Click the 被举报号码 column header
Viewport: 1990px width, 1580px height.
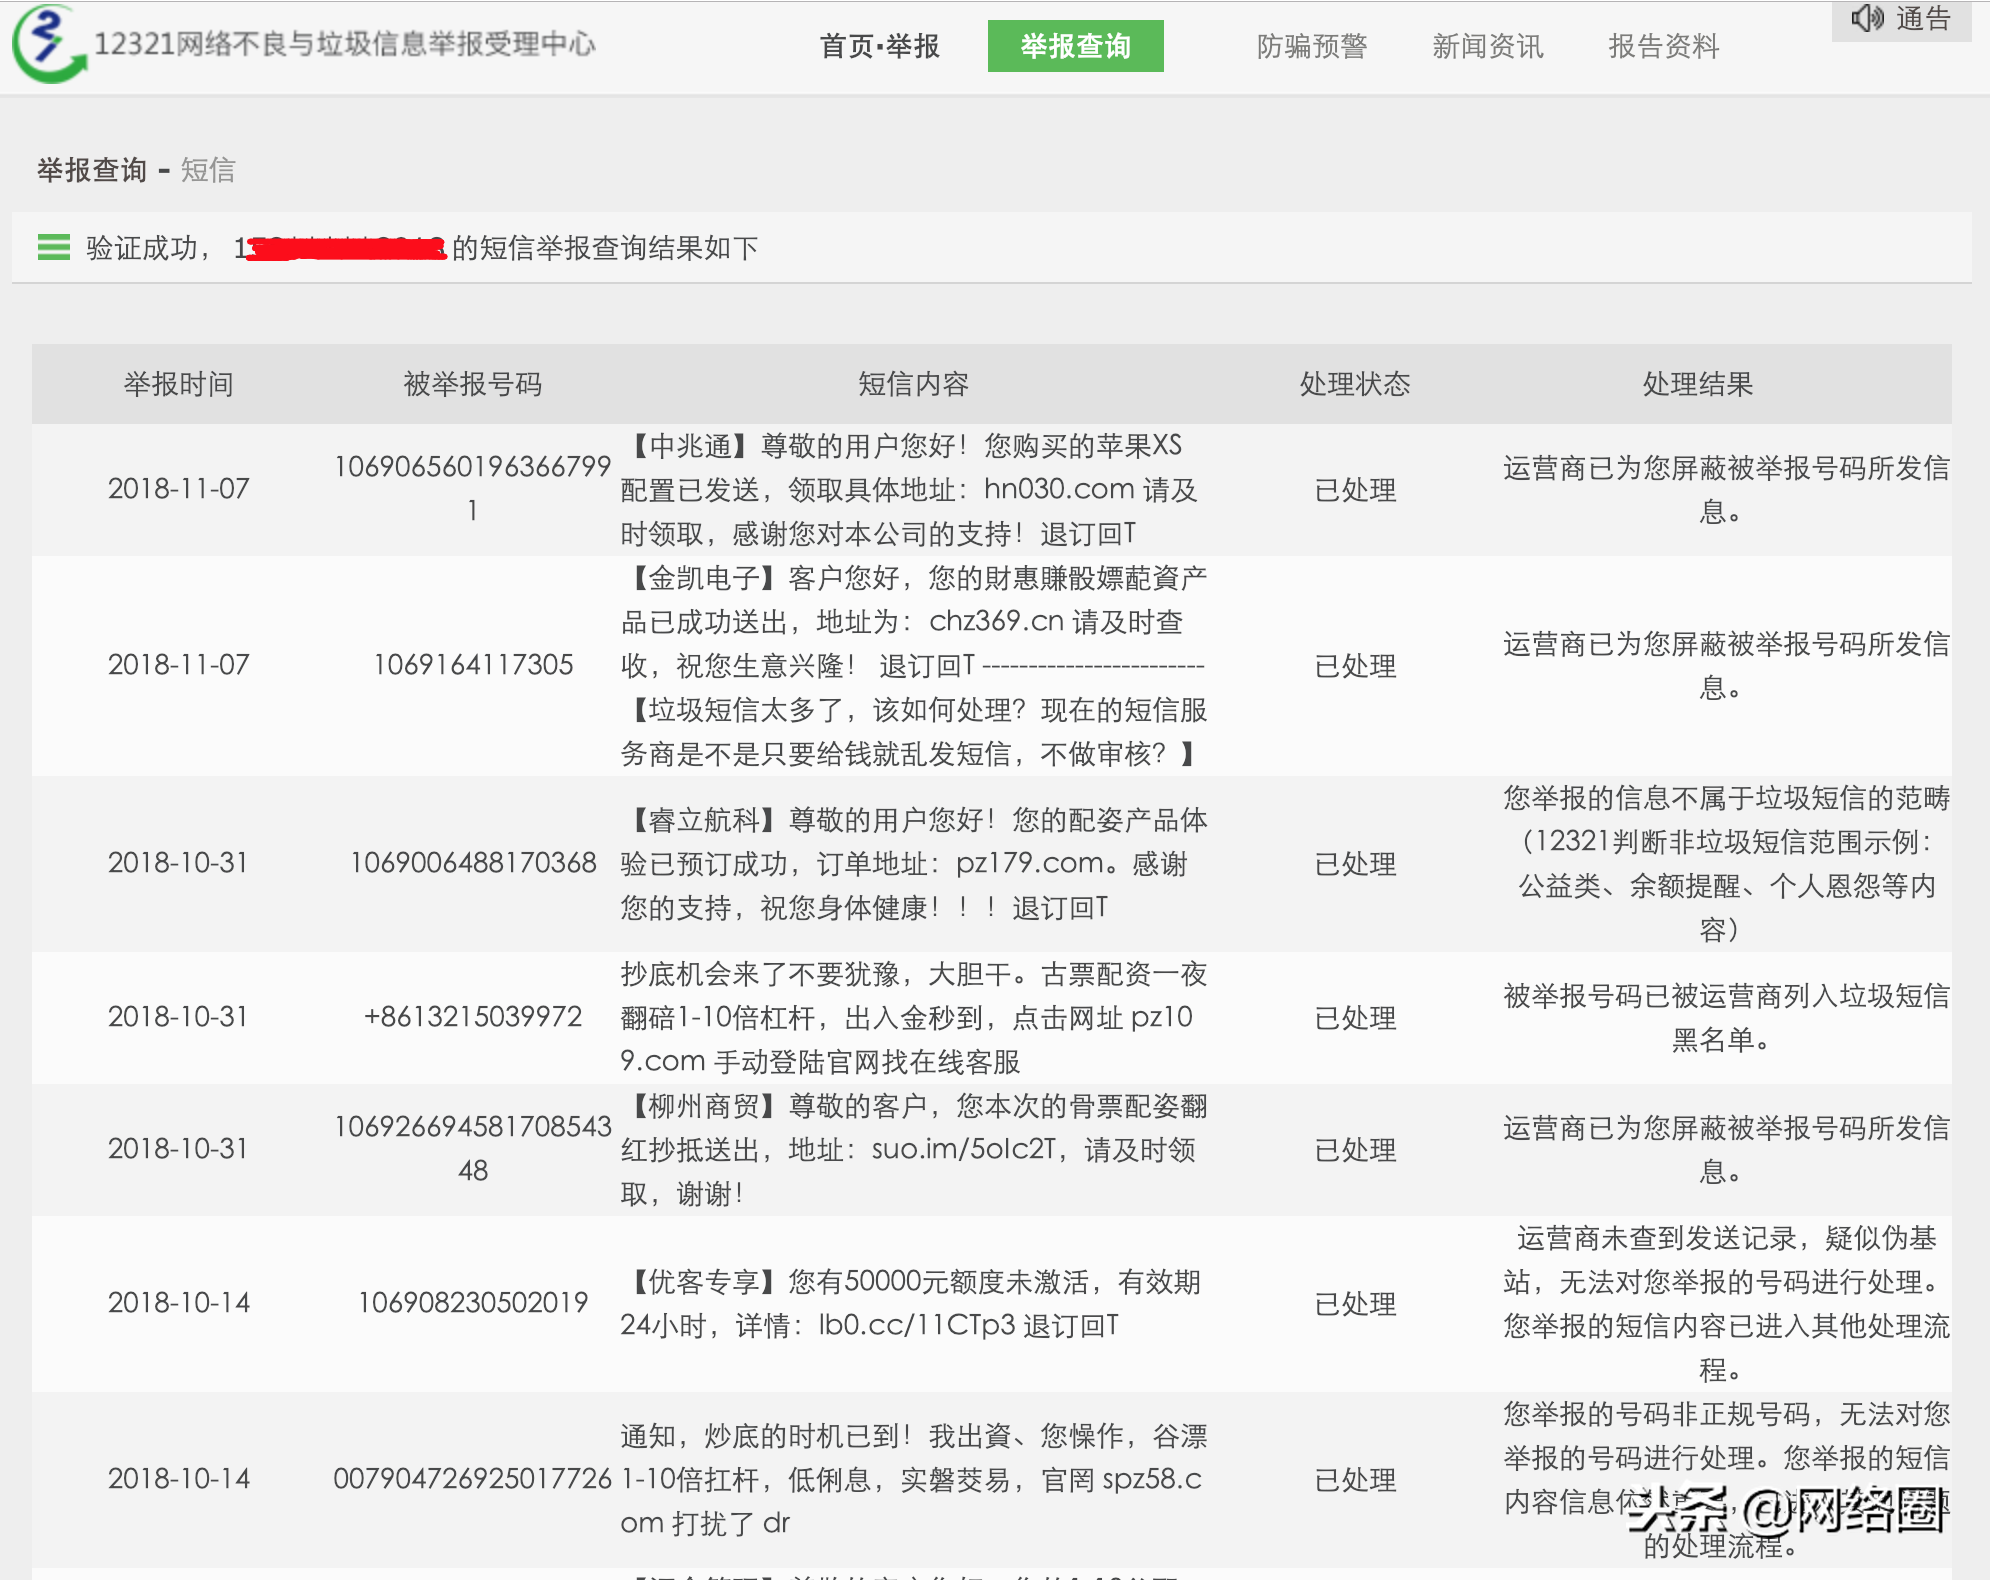click(x=472, y=383)
